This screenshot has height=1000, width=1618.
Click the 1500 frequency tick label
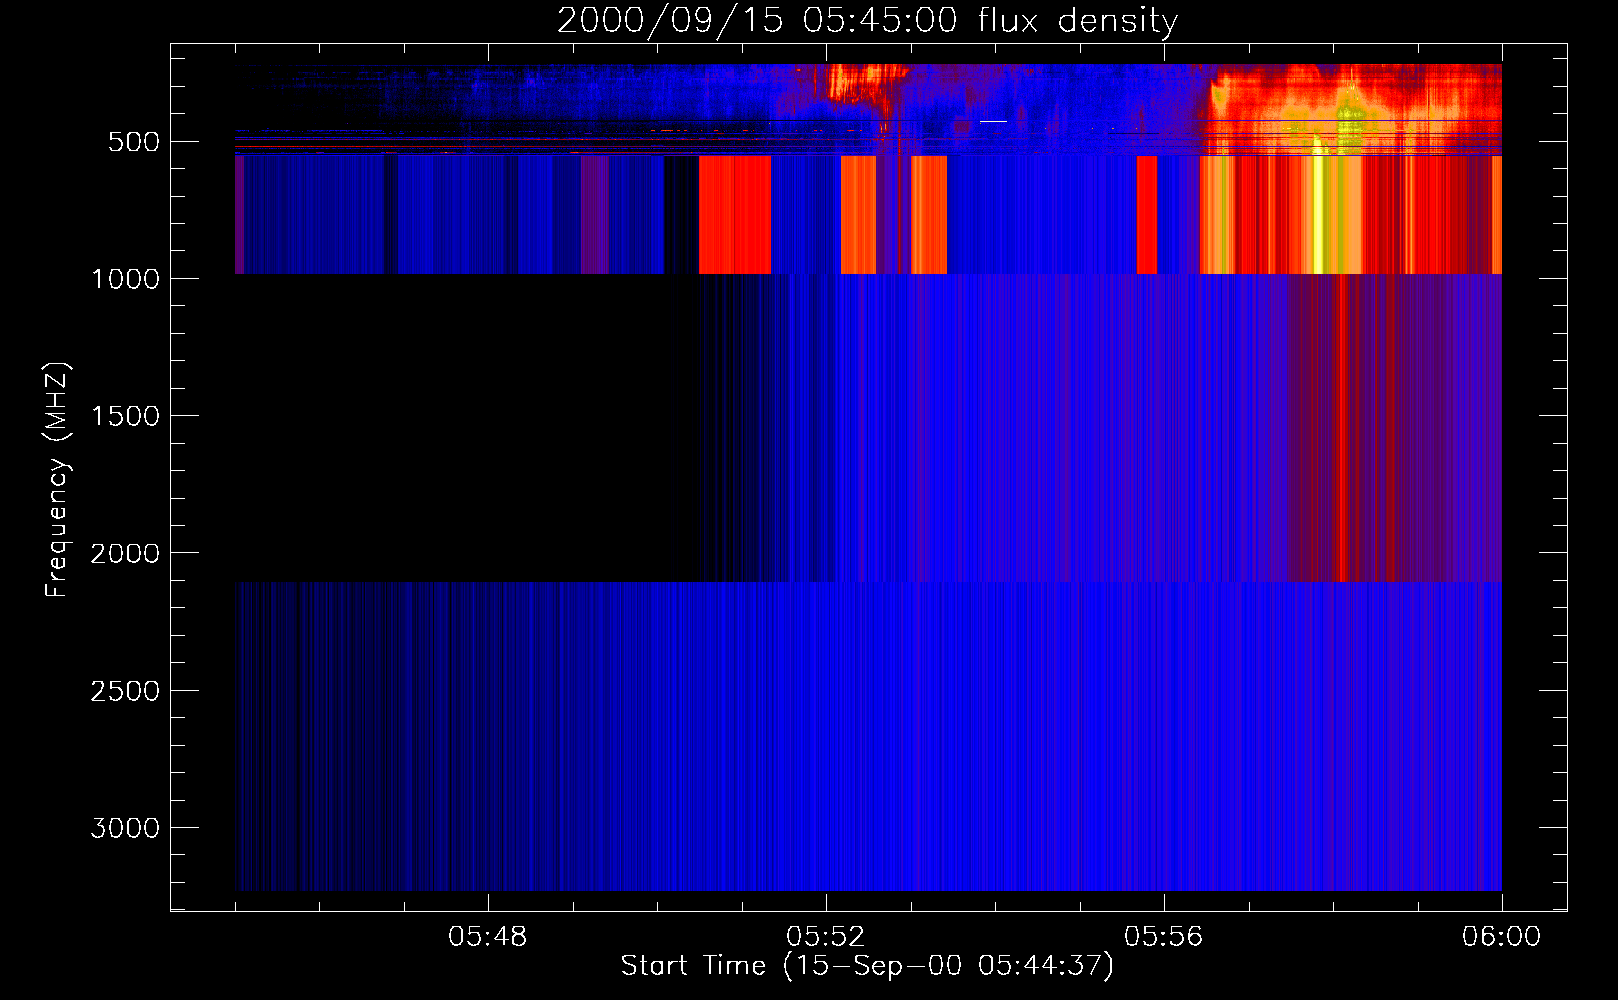click(x=125, y=416)
